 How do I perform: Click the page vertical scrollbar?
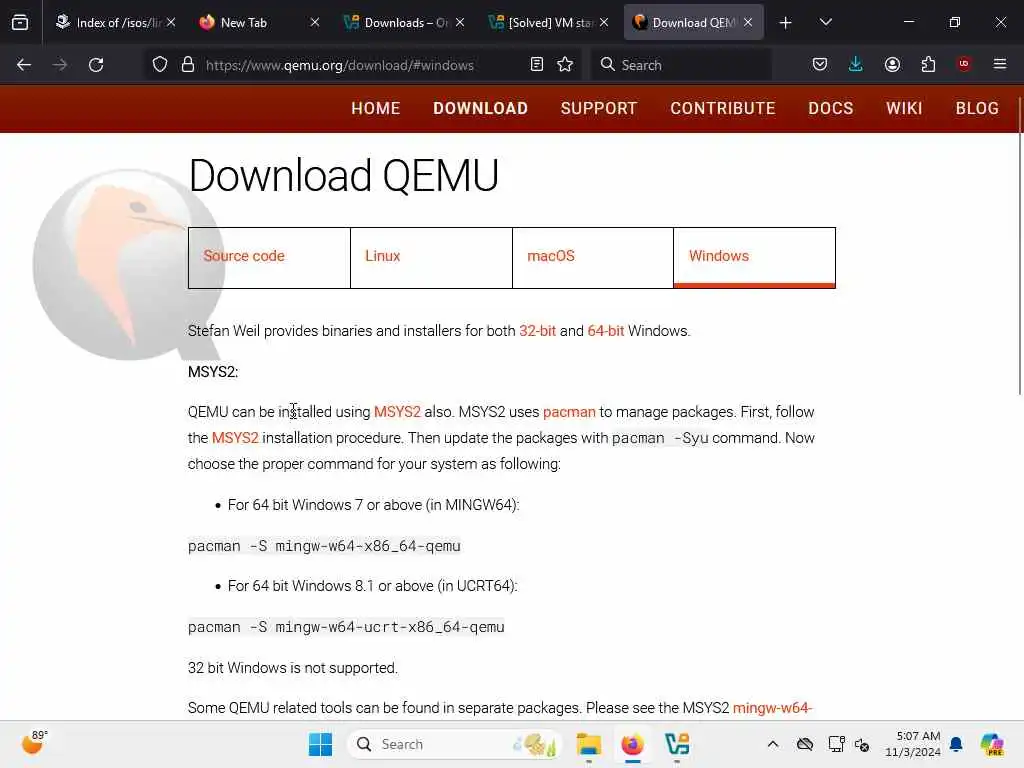pyautogui.click(x=1020, y=246)
